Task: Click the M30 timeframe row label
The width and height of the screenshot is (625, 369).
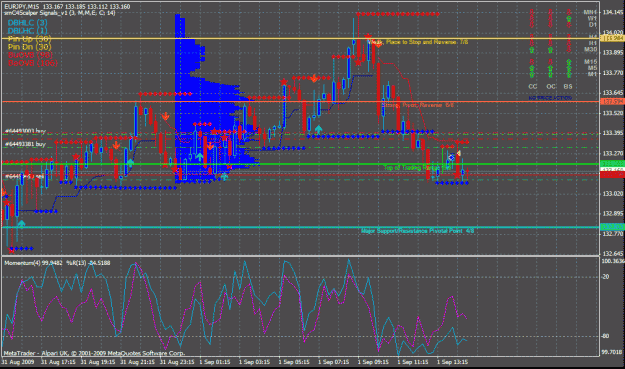Action: click(590, 49)
